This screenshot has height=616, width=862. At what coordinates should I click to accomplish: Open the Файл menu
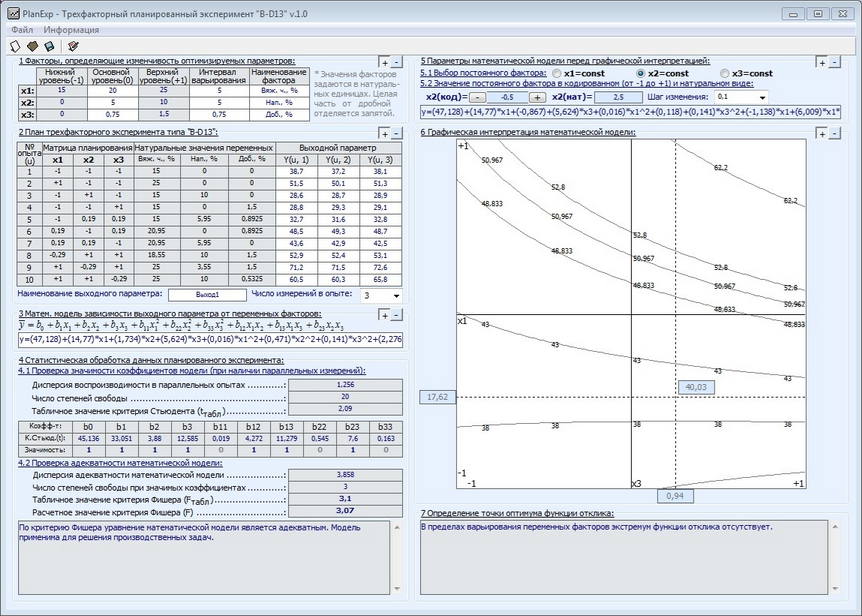point(22,30)
